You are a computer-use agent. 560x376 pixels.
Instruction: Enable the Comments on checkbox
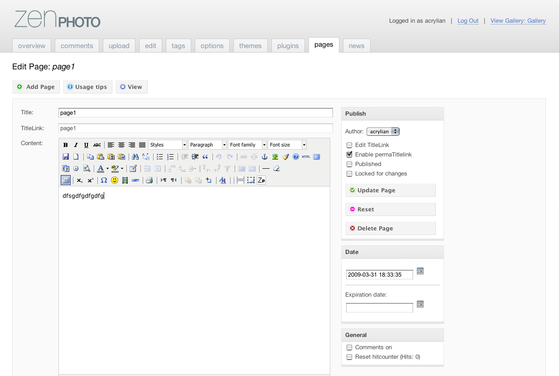349,347
